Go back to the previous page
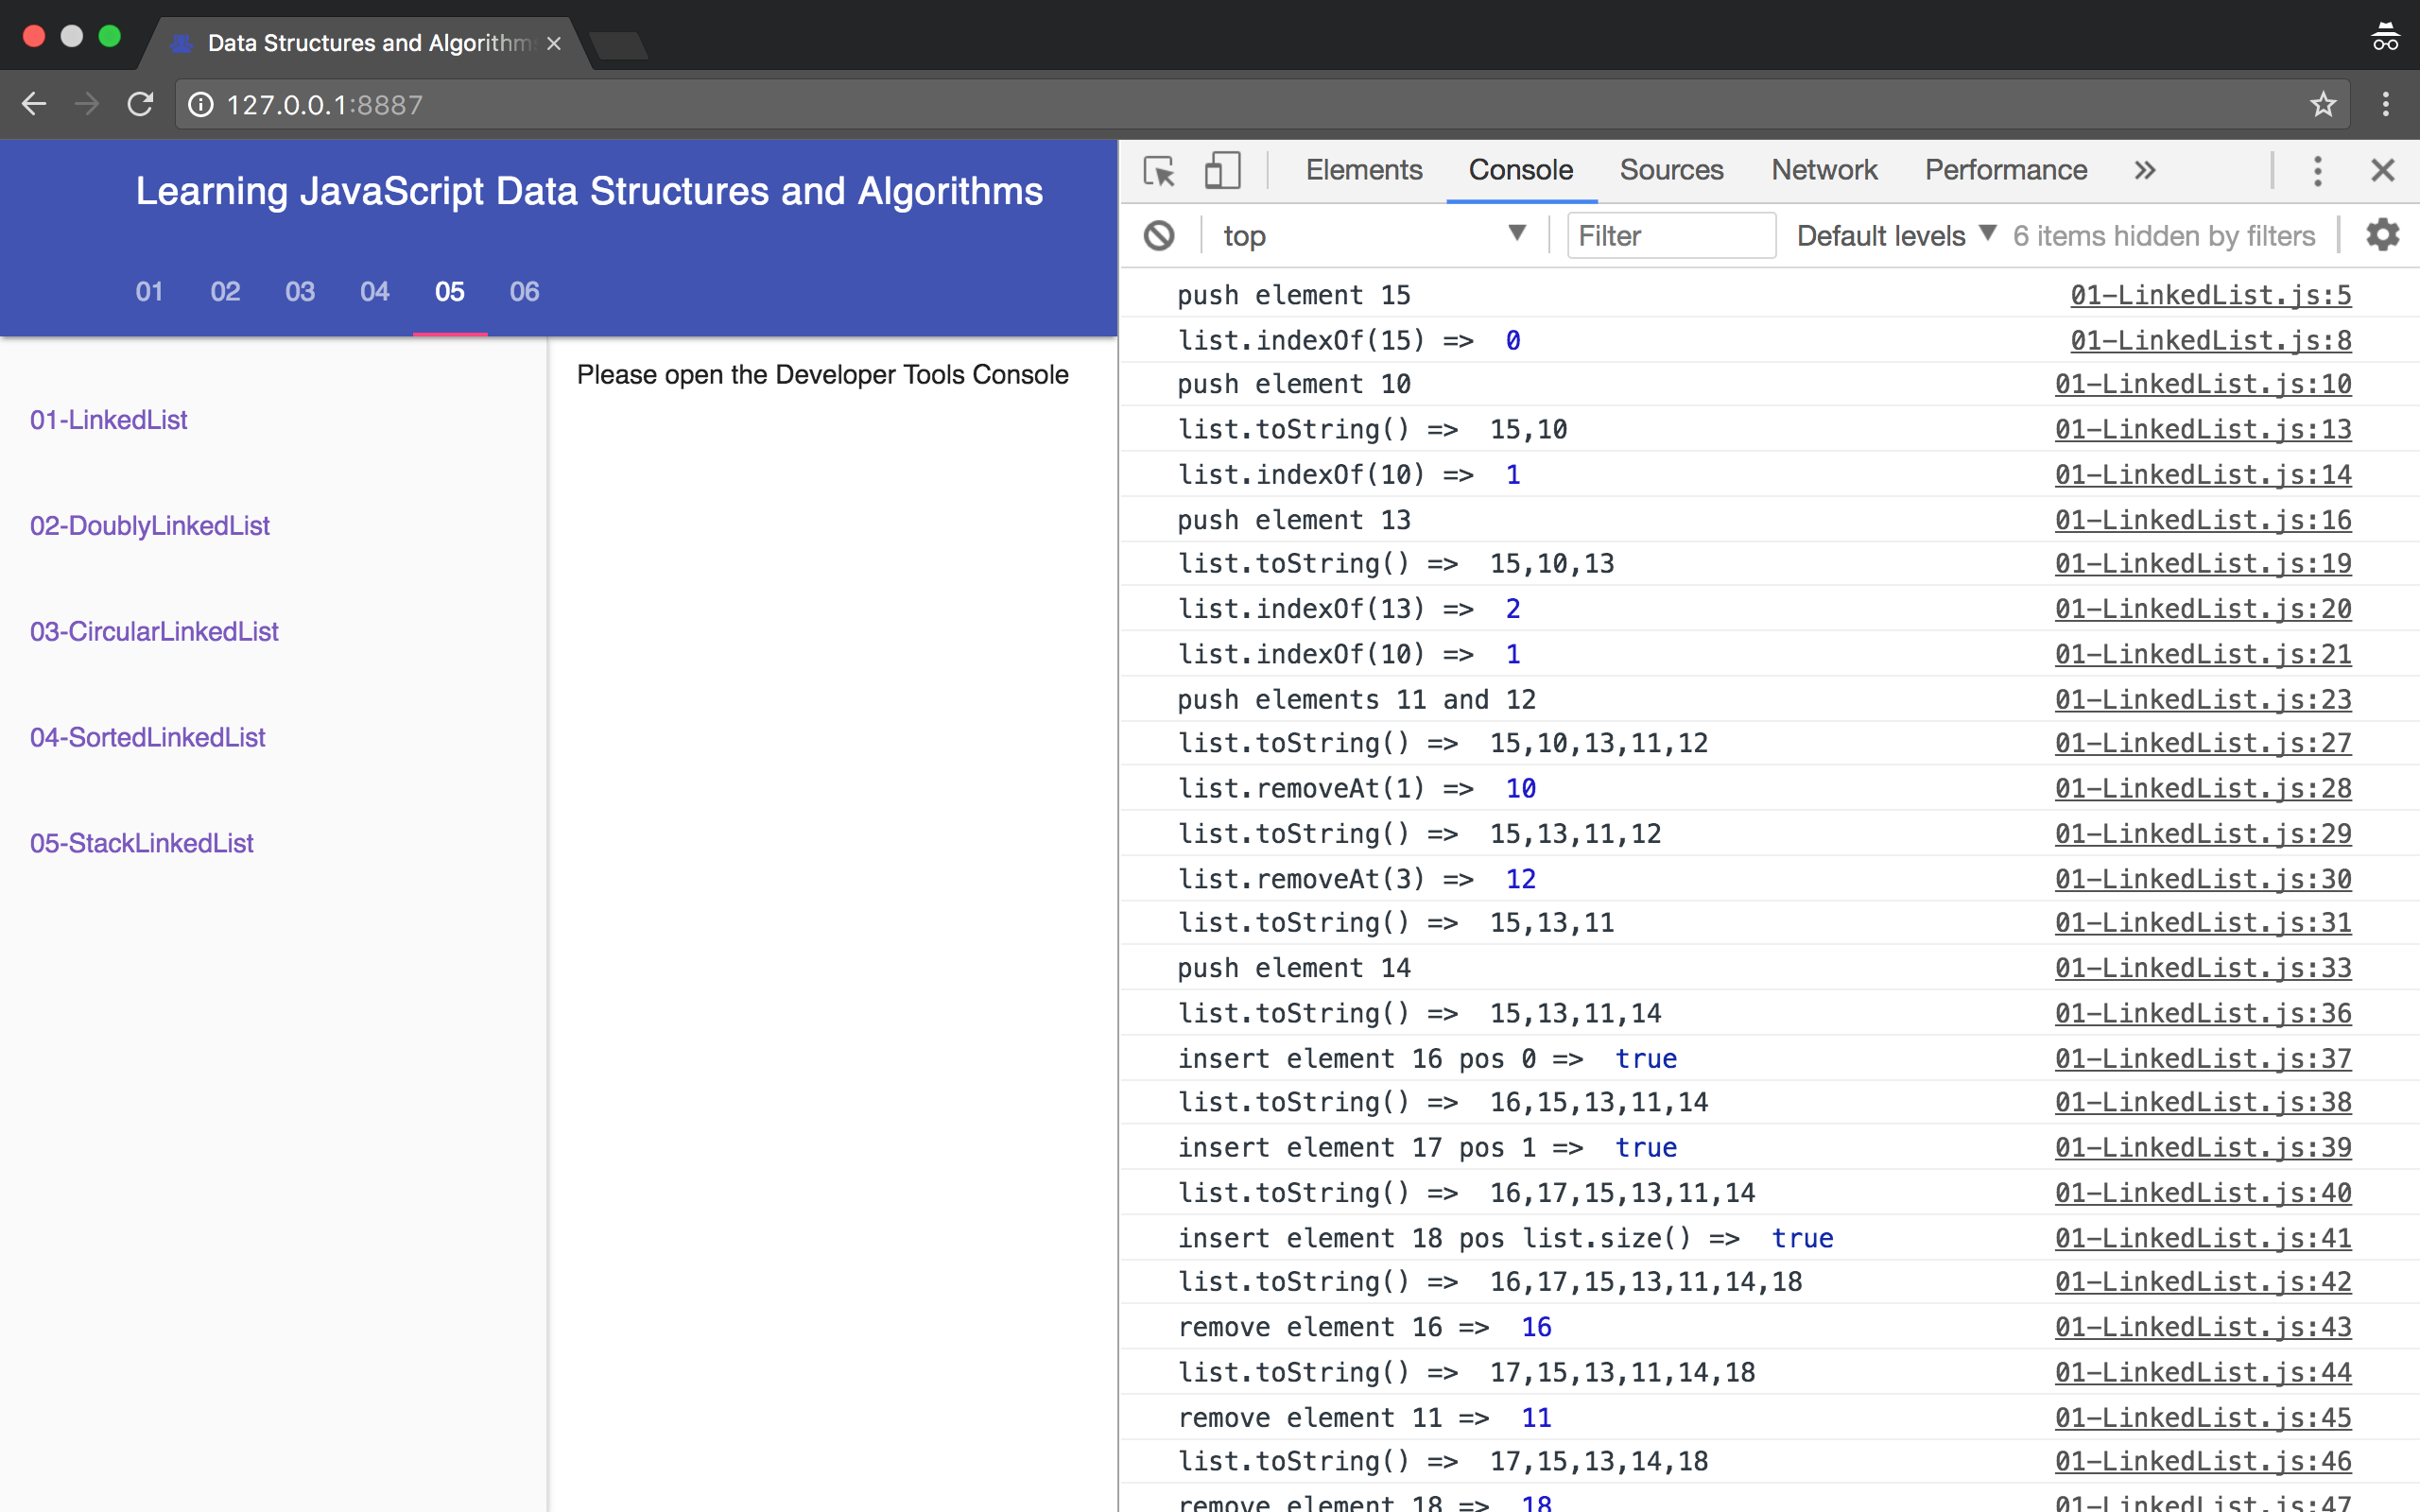 [x=34, y=105]
